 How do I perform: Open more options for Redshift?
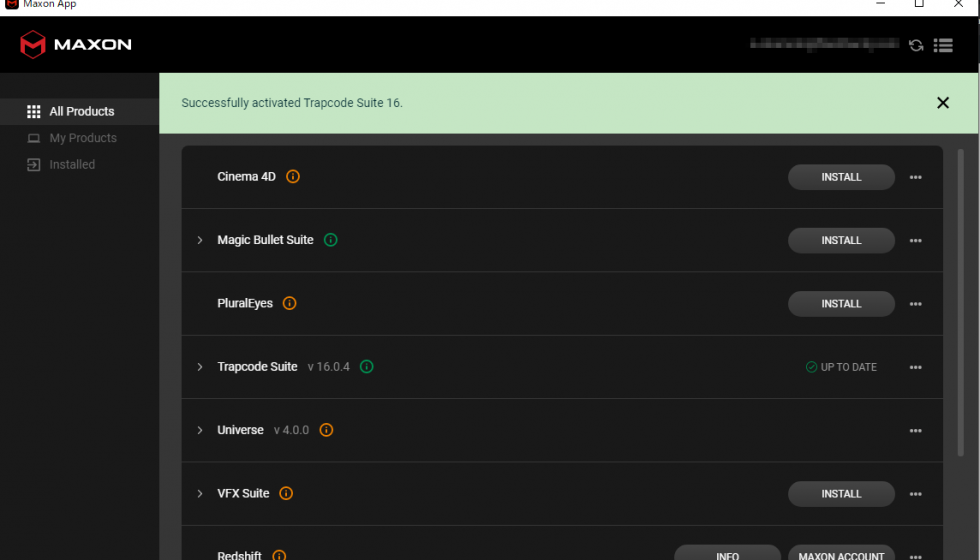click(916, 556)
